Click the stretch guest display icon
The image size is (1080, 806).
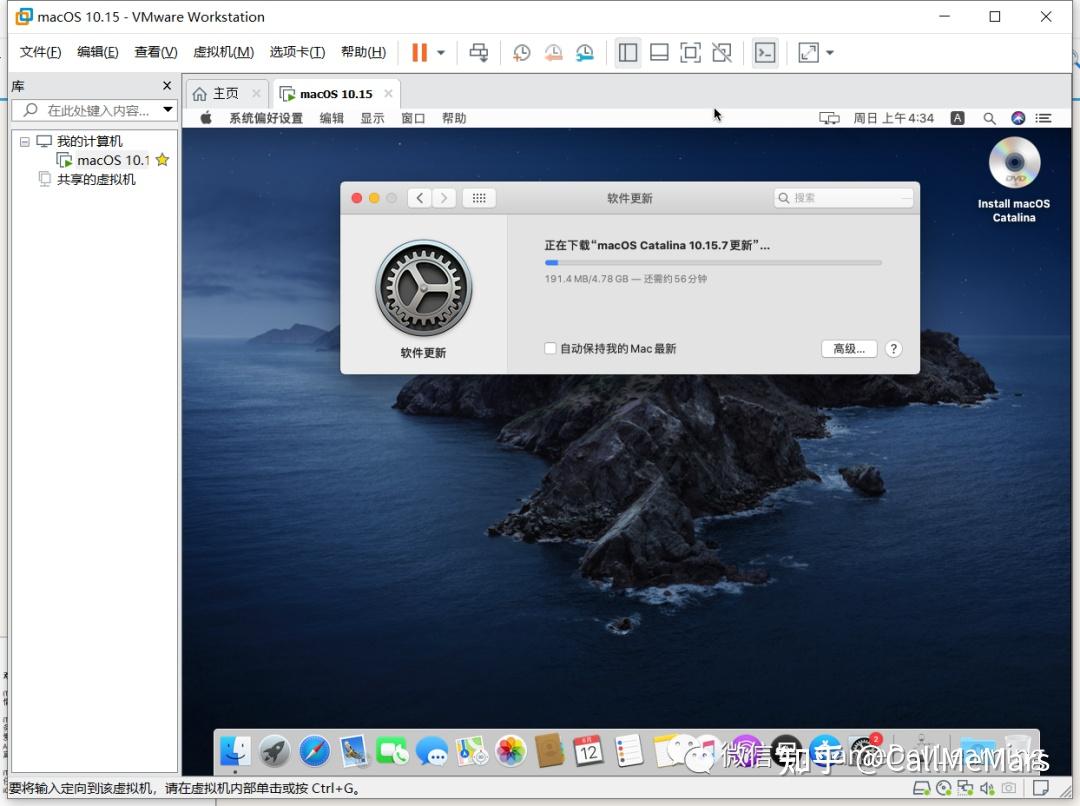809,52
